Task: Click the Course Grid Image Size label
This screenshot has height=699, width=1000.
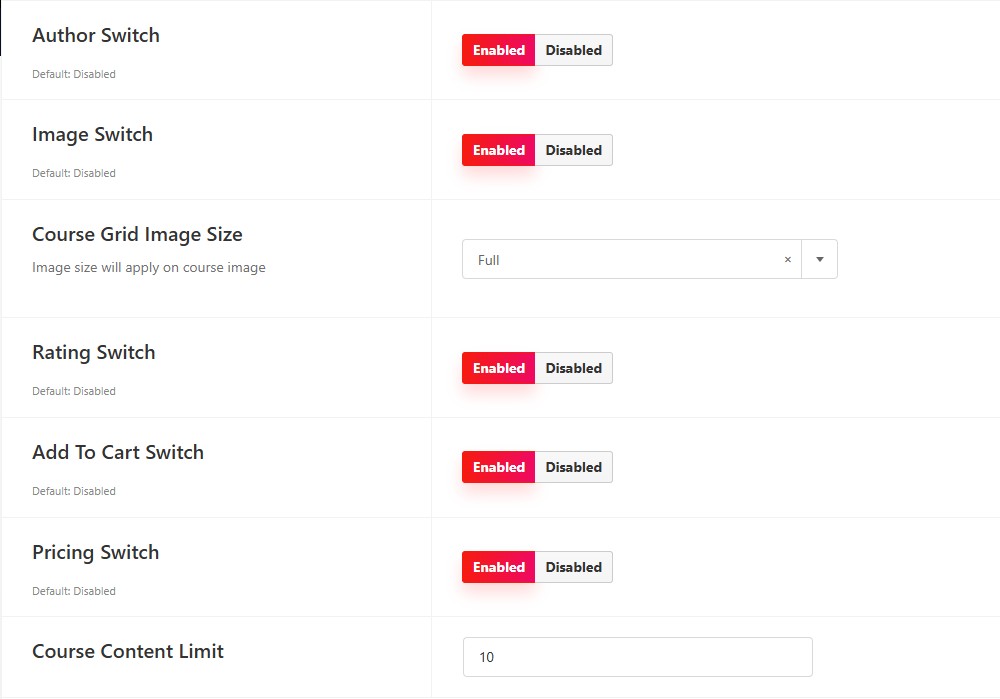Action: [137, 235]
